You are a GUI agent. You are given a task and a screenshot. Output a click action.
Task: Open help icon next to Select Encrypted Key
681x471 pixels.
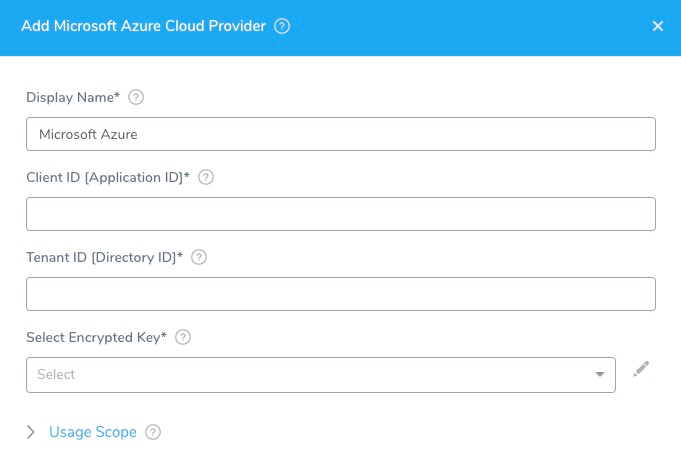[x=183, y=337]
